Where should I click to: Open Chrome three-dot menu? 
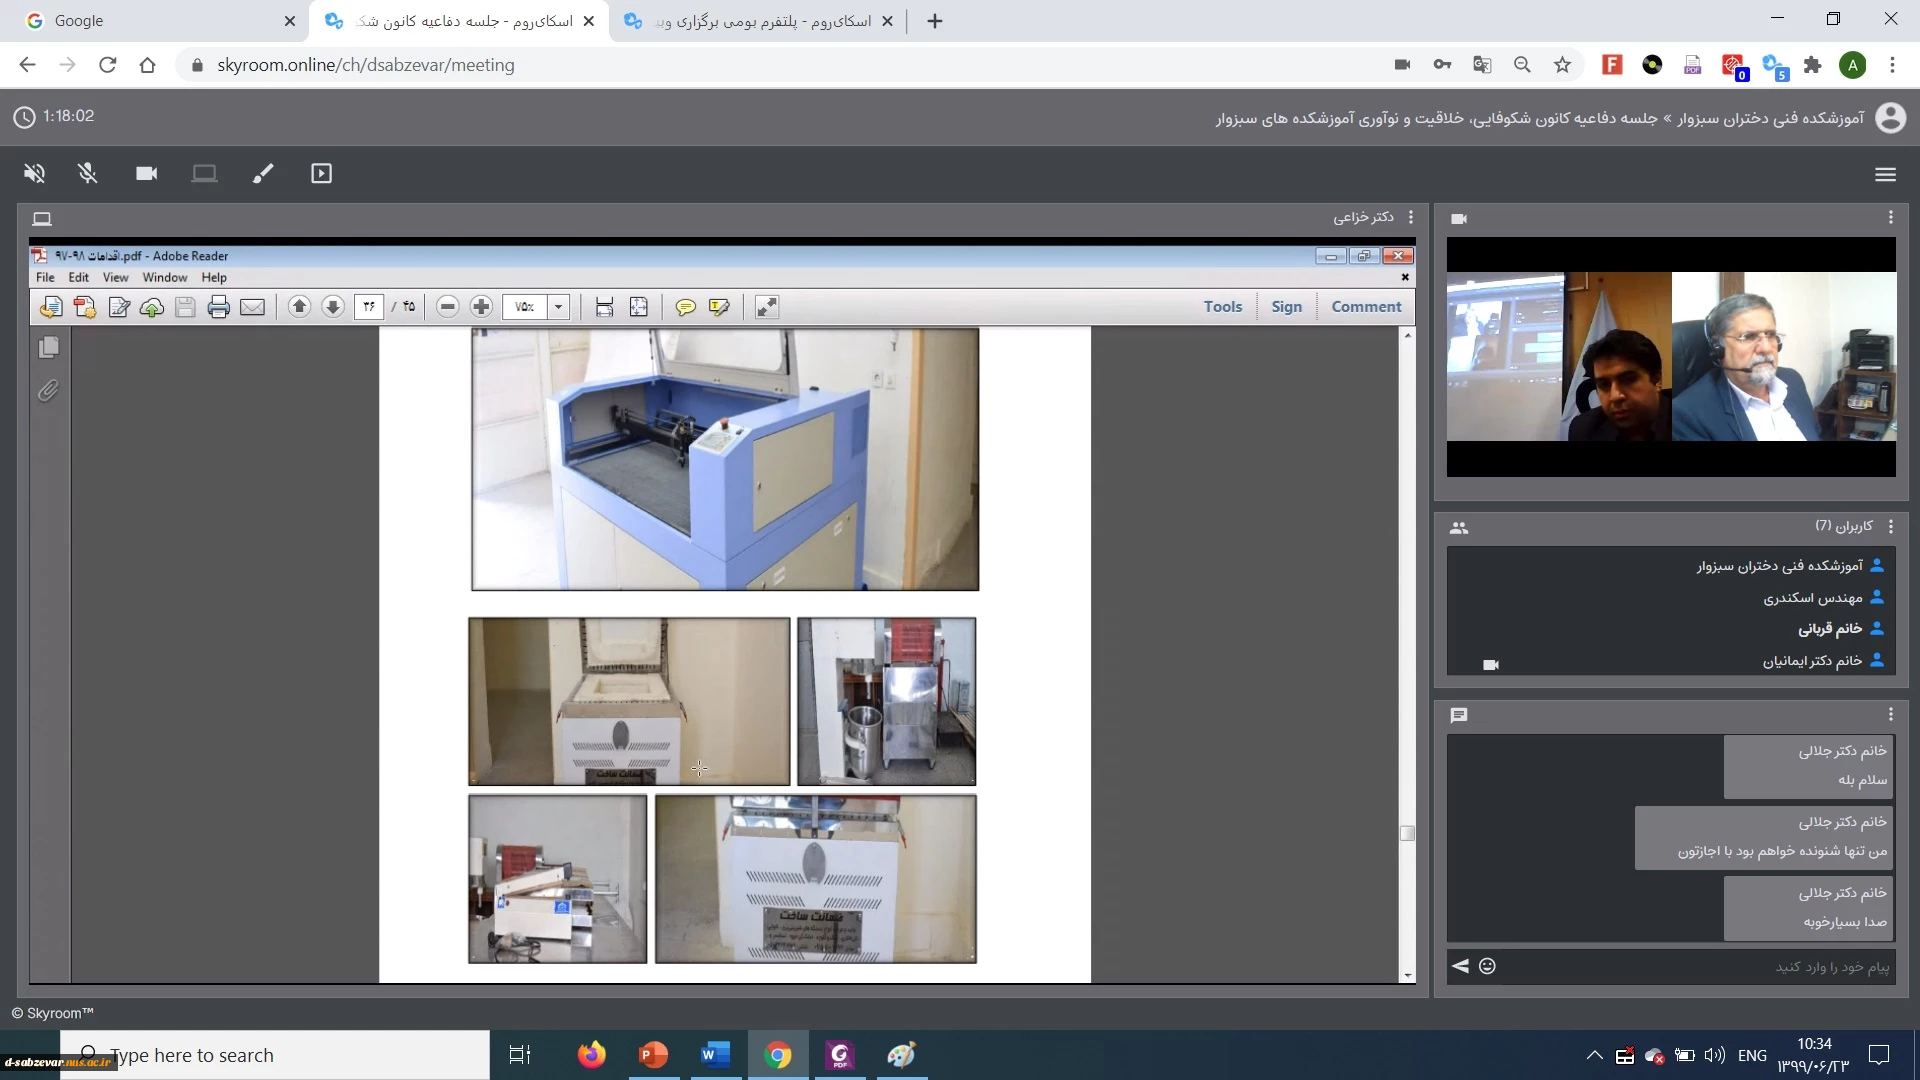click(1892, 65)
